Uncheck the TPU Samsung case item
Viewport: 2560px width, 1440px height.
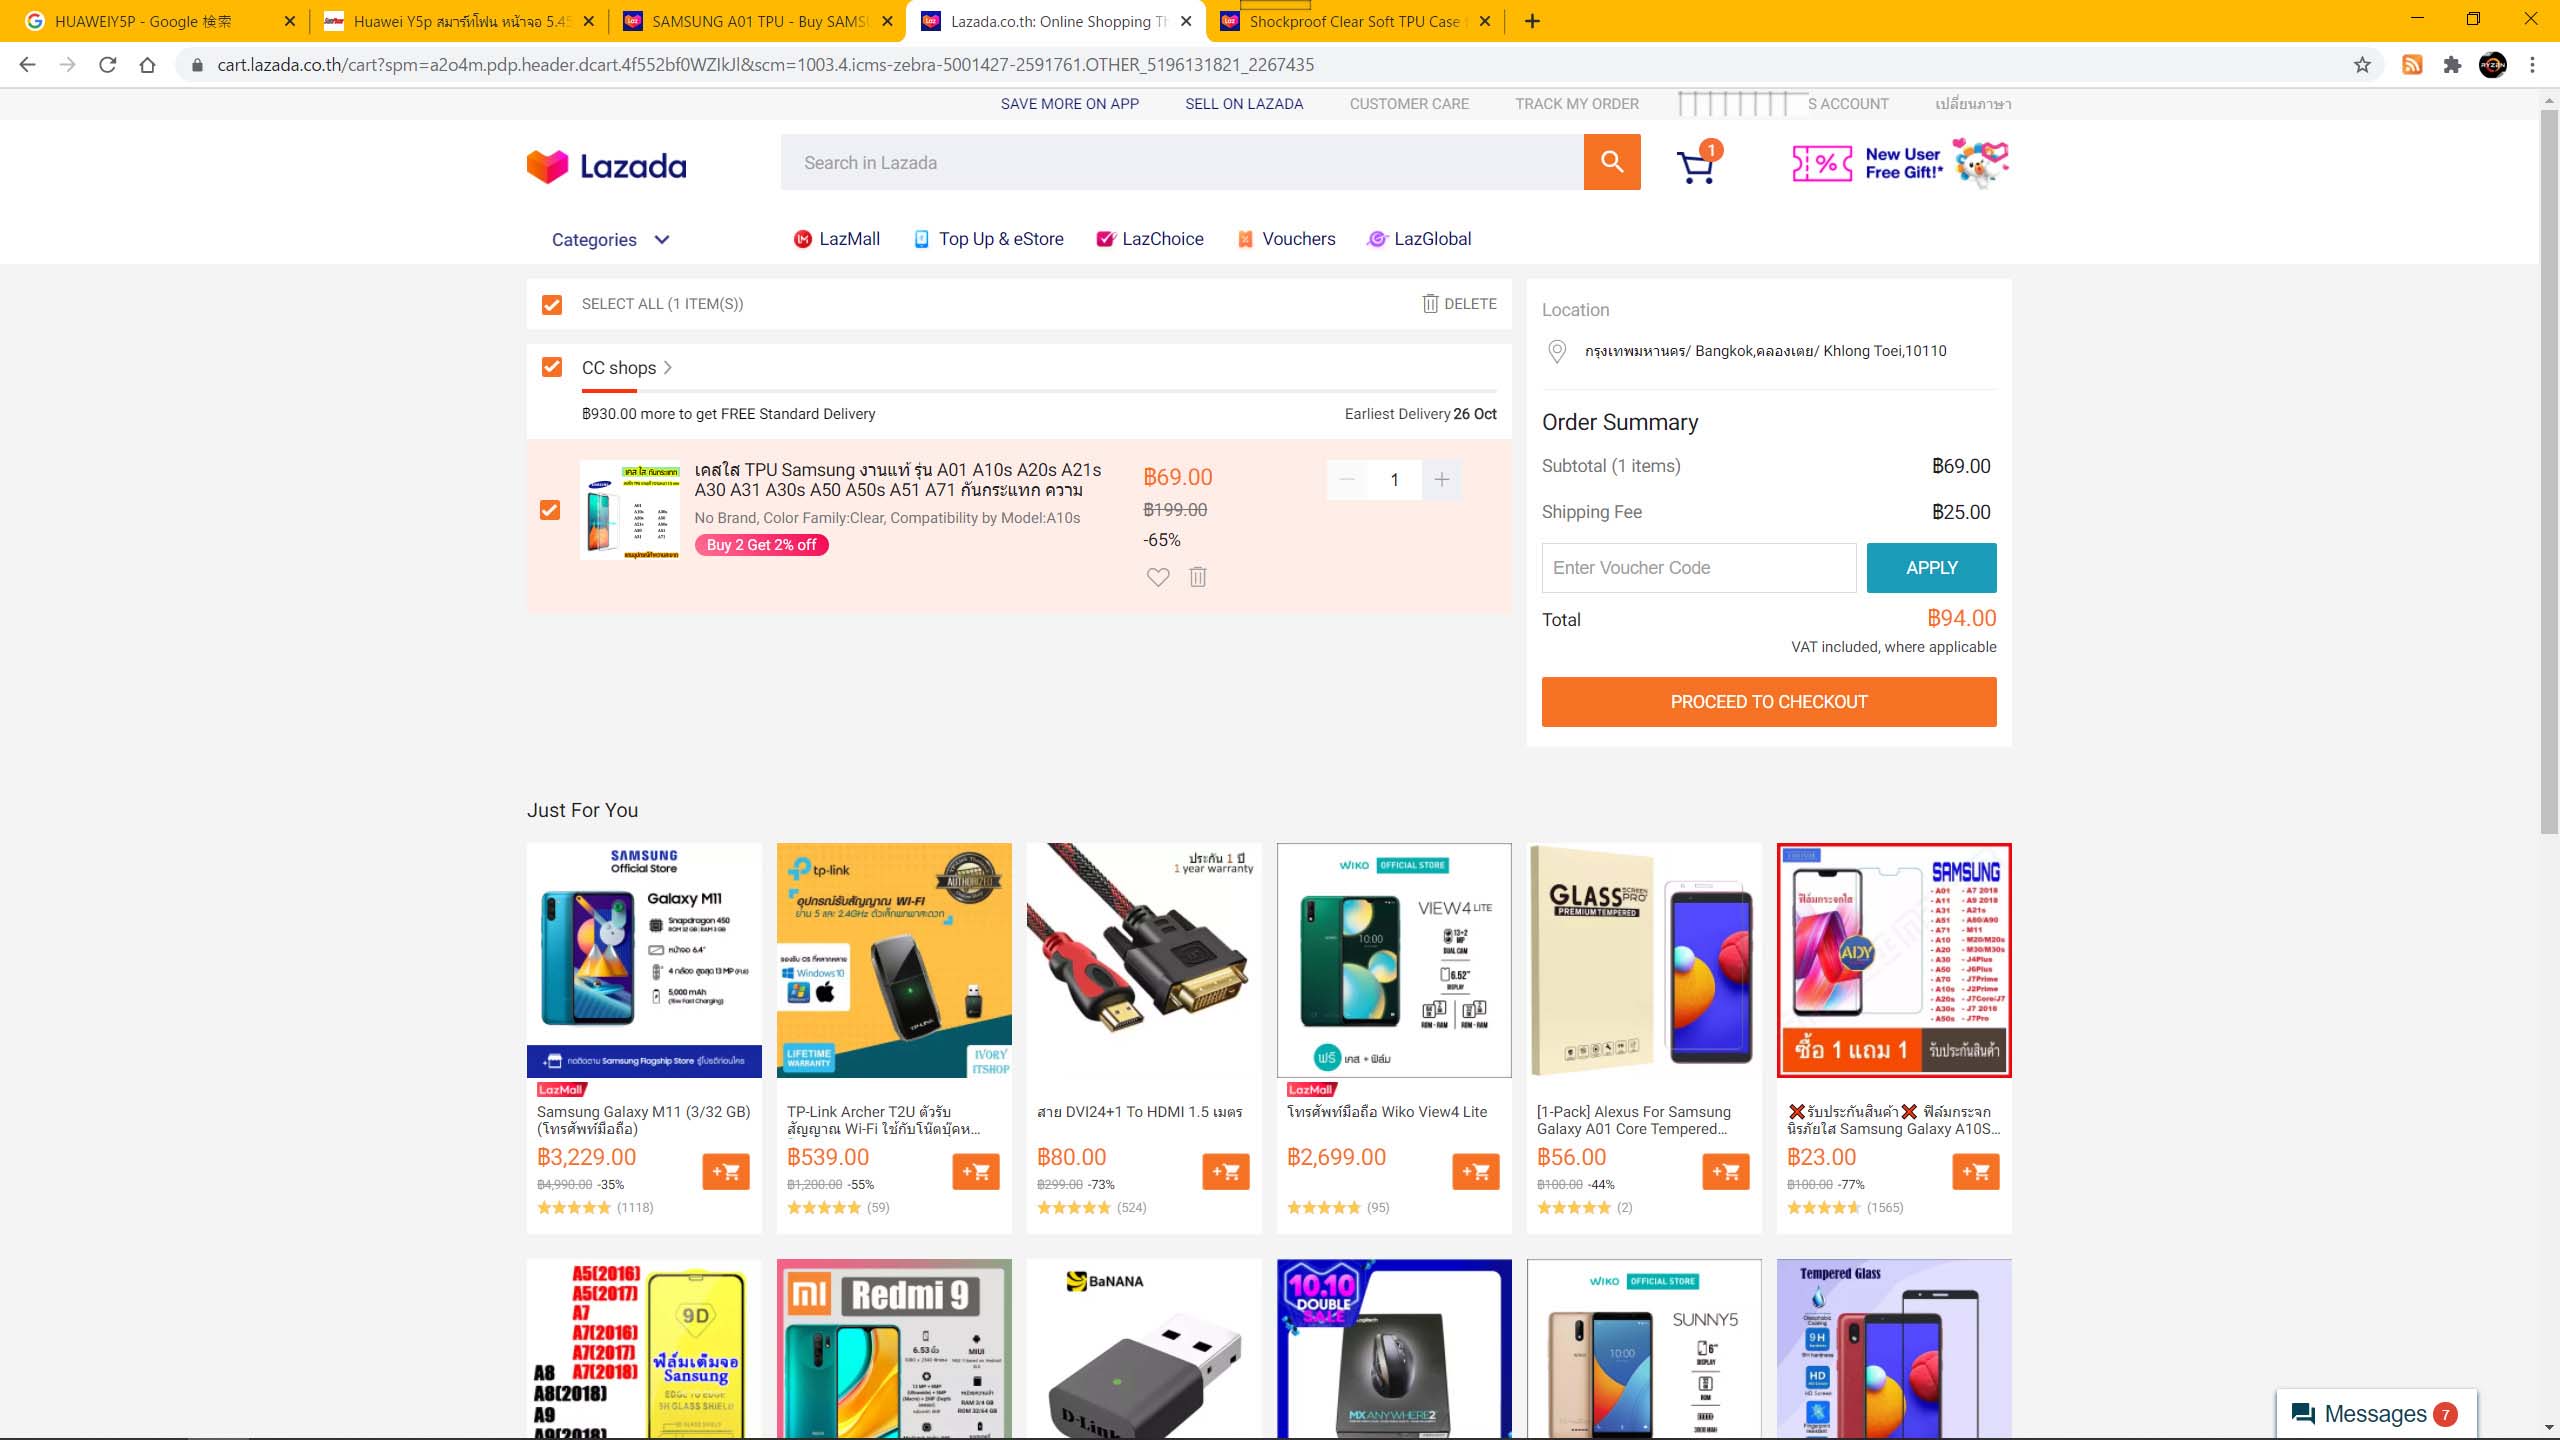tap(550, 510)
